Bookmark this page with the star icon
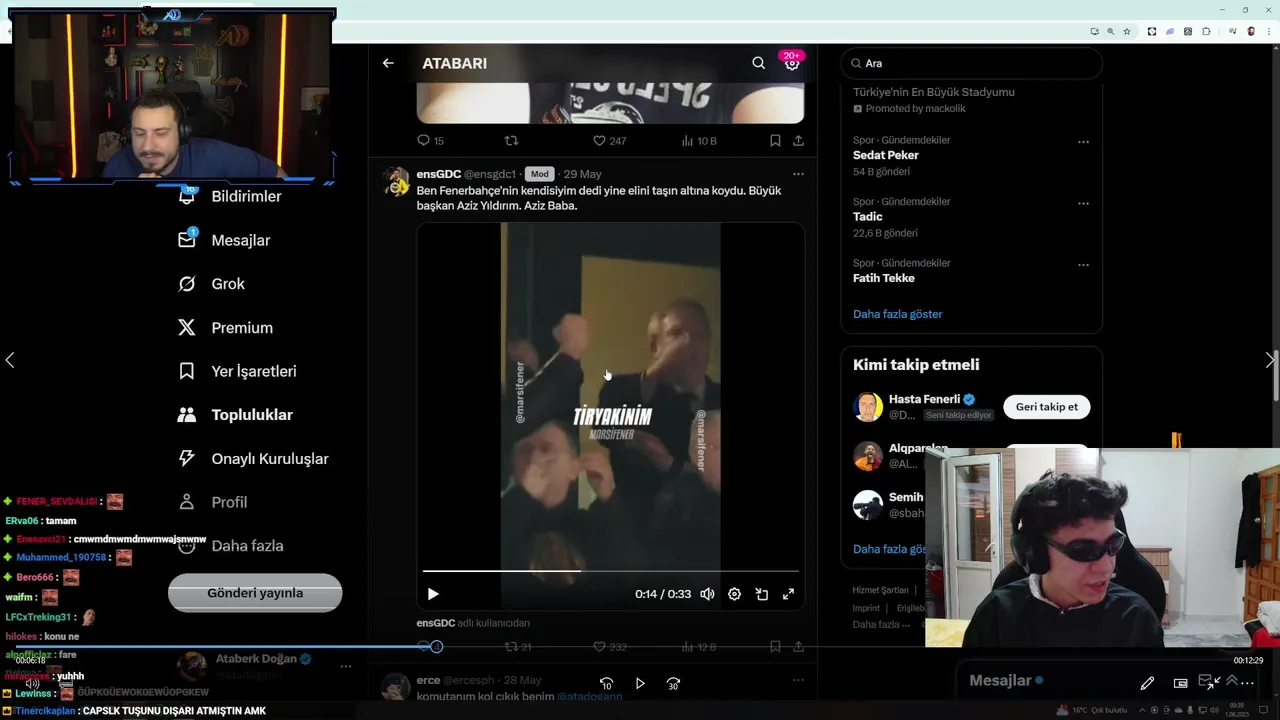The height and width of the screenshot is (720, 1280). (x=1127, y=32)
